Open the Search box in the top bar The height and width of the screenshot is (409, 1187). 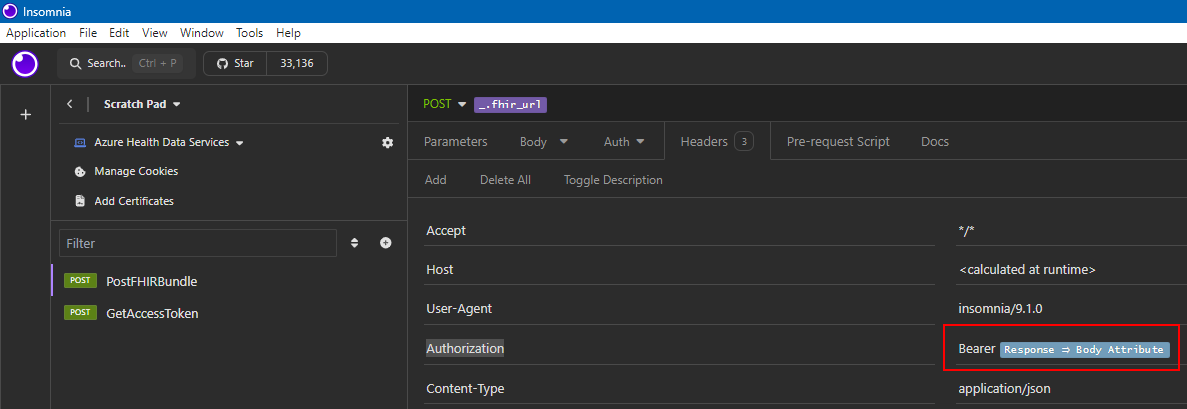point(126,64)
